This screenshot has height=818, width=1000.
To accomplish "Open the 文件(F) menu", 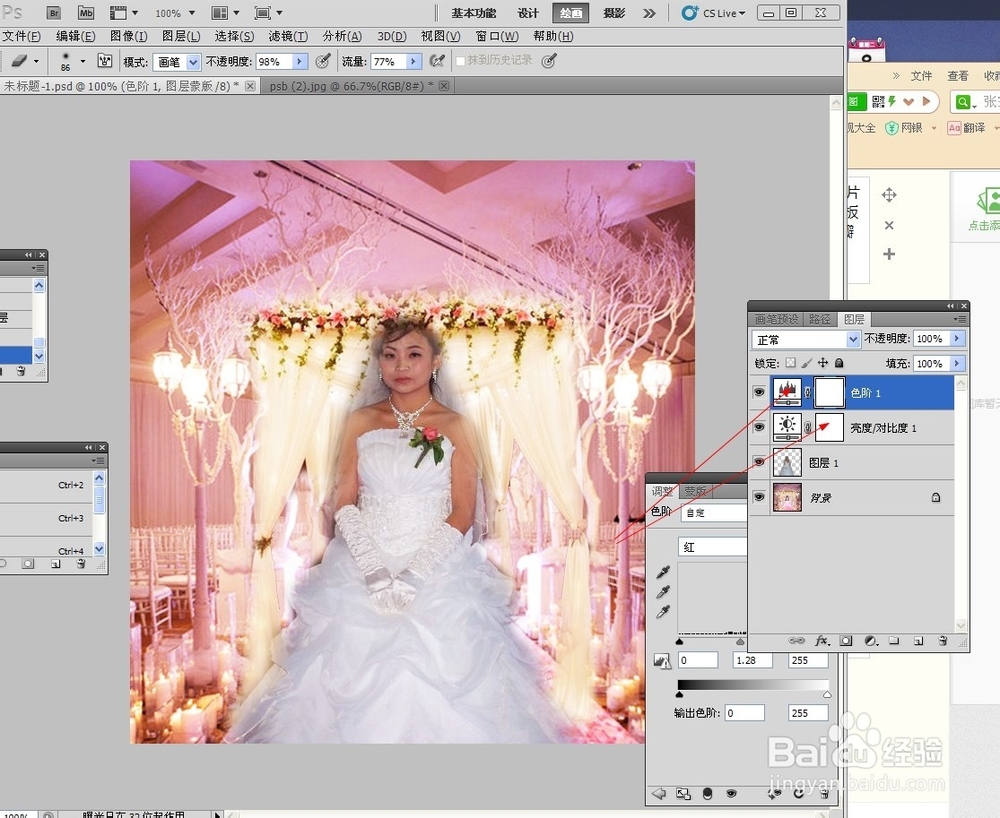I will [x=21, y=36].
